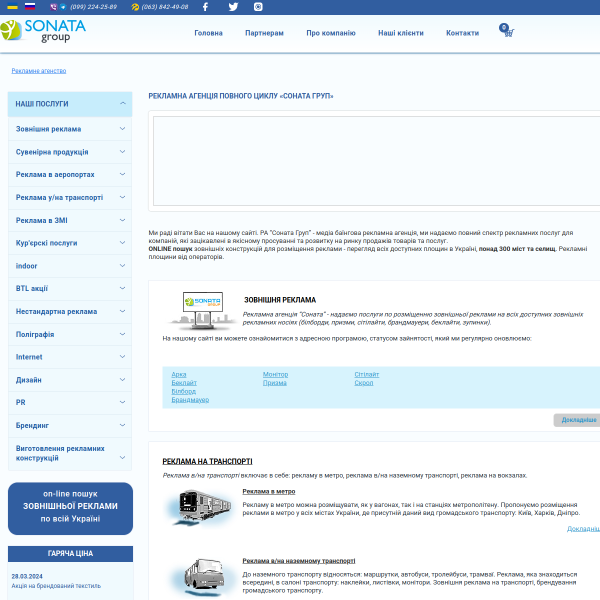
Task: Open the Призма link
Action: click(x=275, y=383)
